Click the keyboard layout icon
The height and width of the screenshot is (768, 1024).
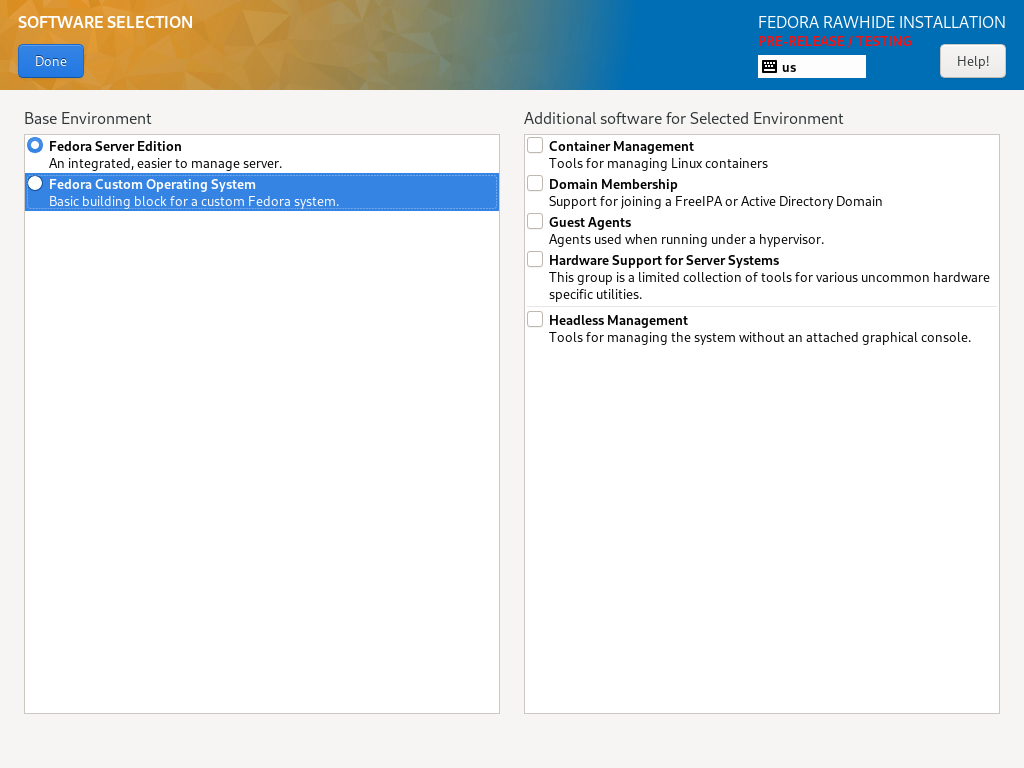[x=769, y=67]
